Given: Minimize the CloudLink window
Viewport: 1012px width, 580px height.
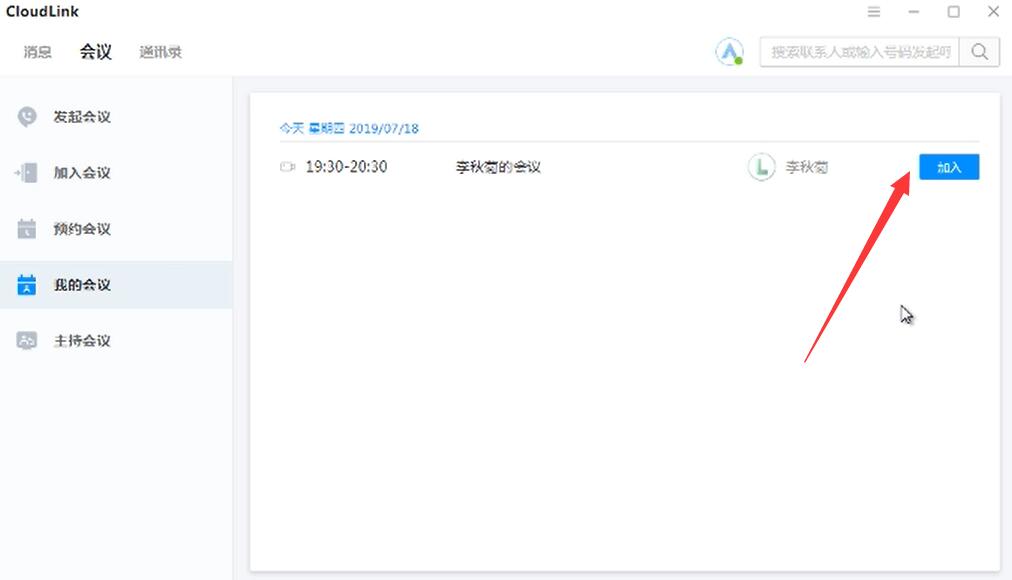Looking at the screenshot, I should point(913,12).
